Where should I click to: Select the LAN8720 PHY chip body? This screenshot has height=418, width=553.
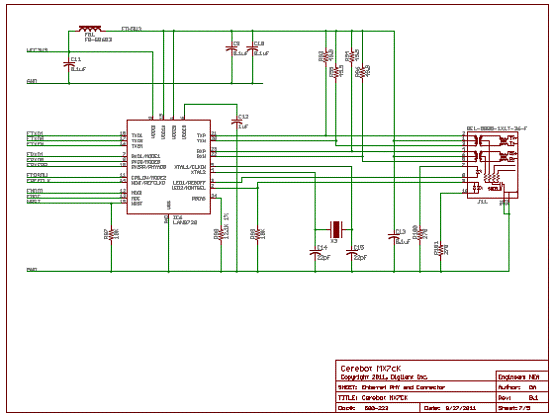tap(169, 167)
